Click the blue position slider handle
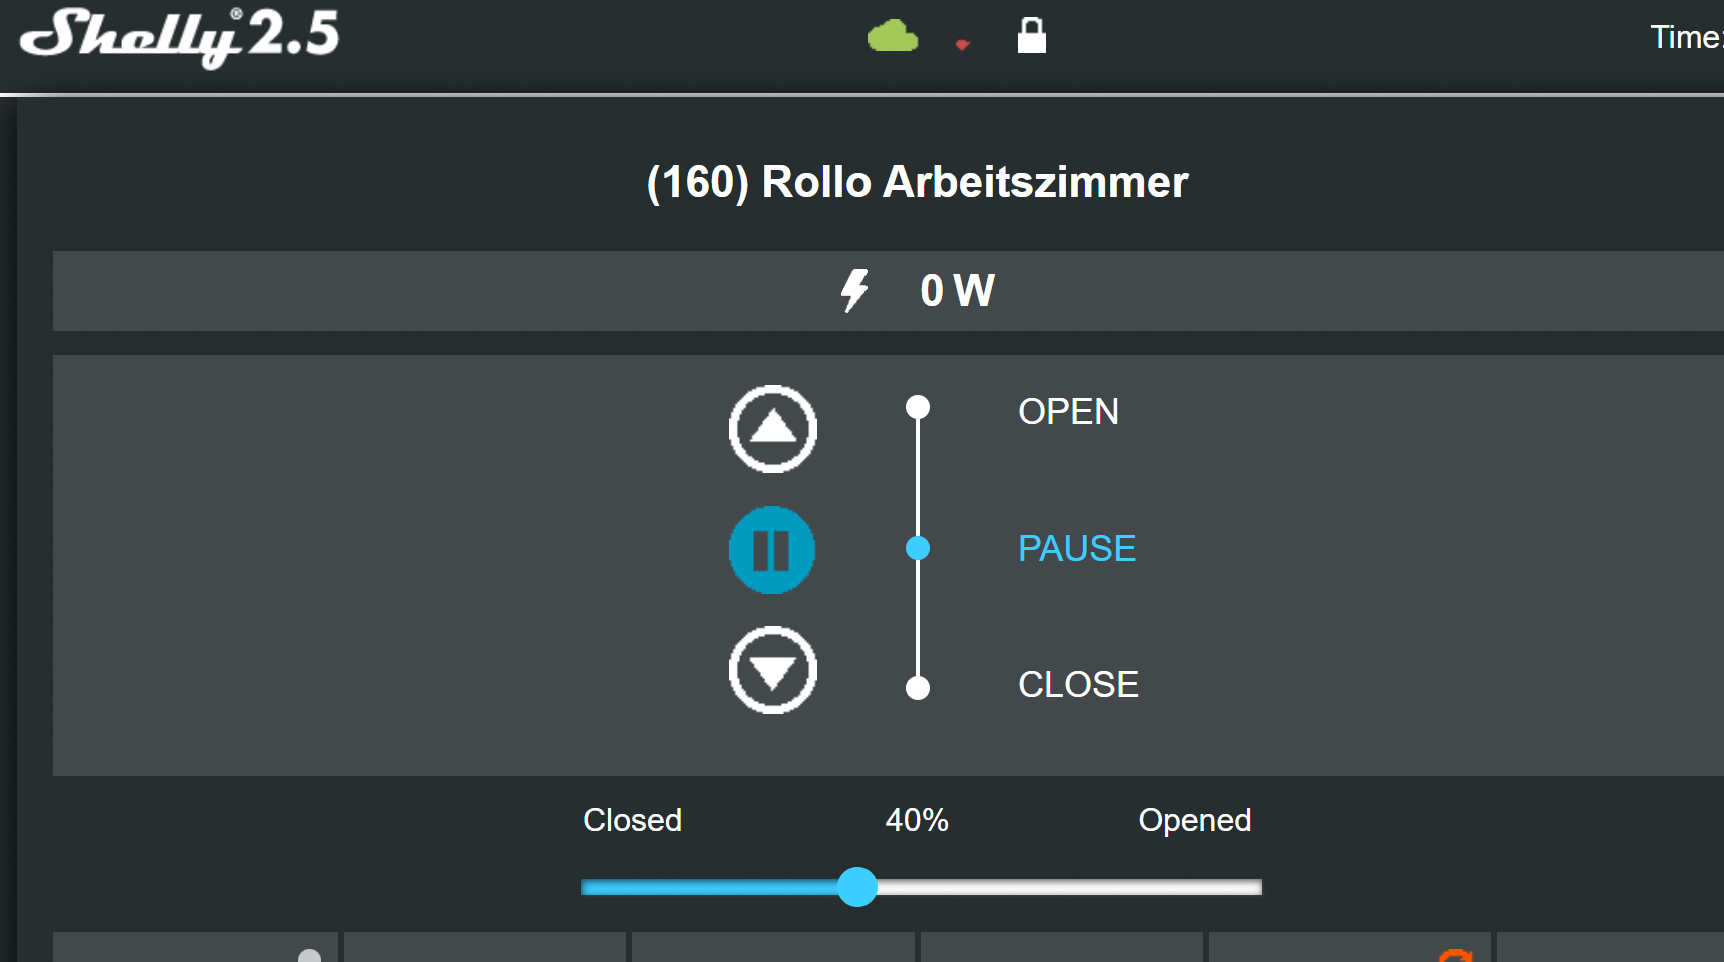The width and height of the screenshot is (1724, 962). click(x=857, y=887)
